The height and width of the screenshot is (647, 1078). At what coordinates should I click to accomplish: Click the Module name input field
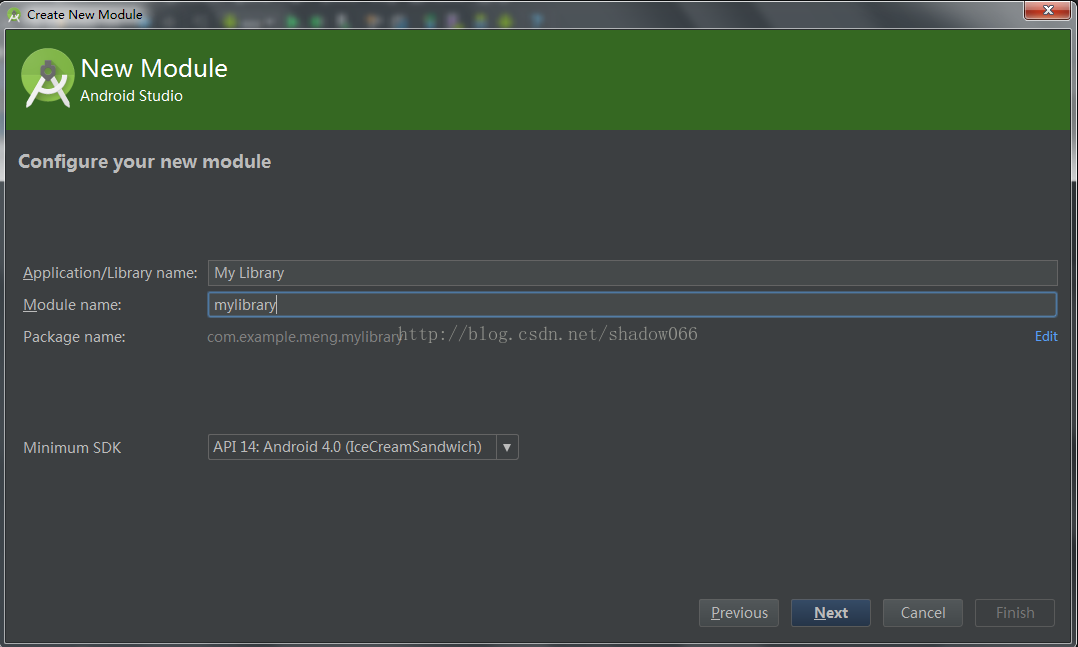632,305
